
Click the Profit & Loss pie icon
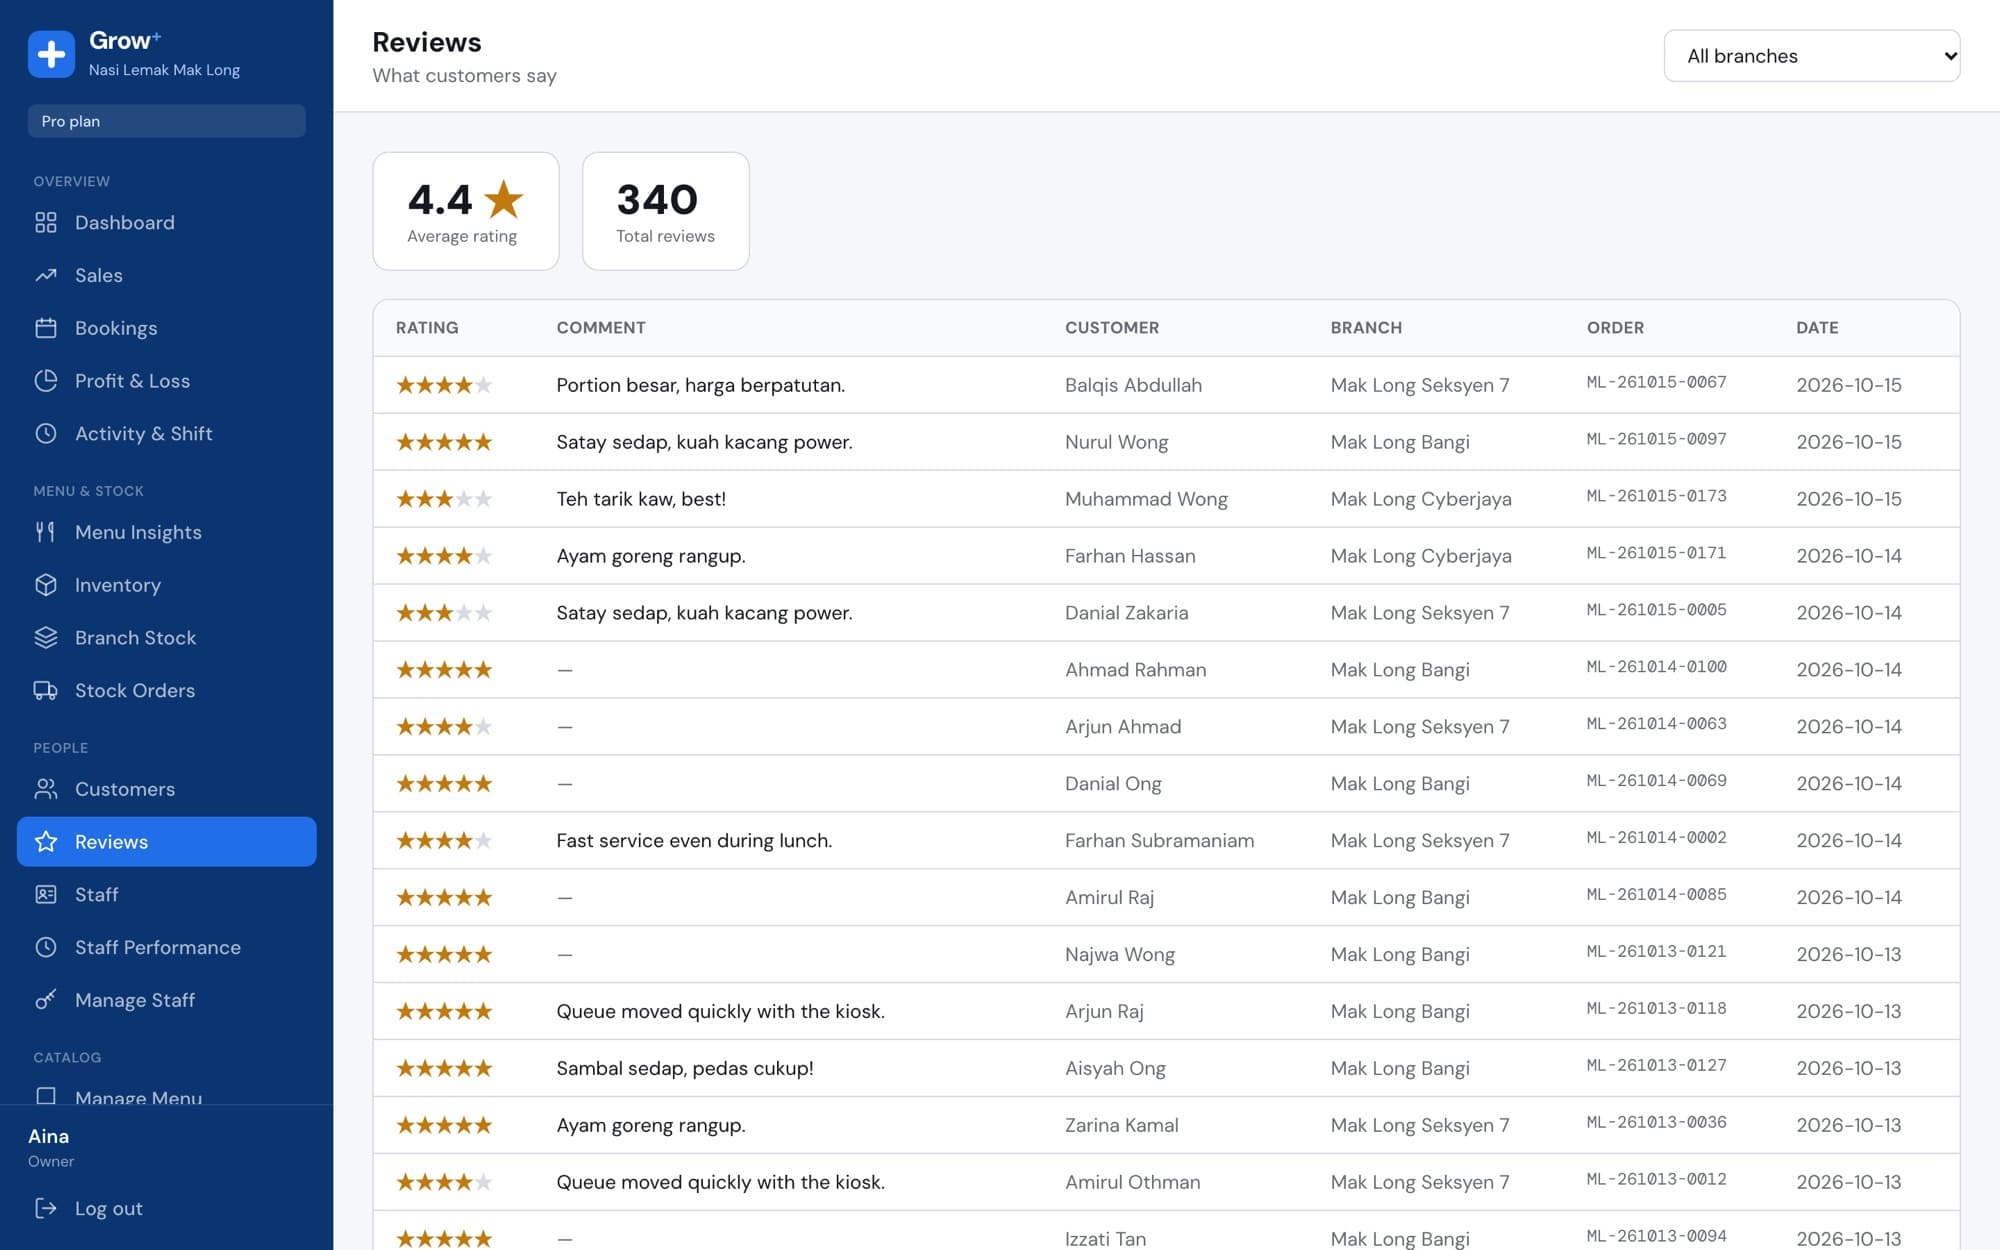(x=46, y=381)
